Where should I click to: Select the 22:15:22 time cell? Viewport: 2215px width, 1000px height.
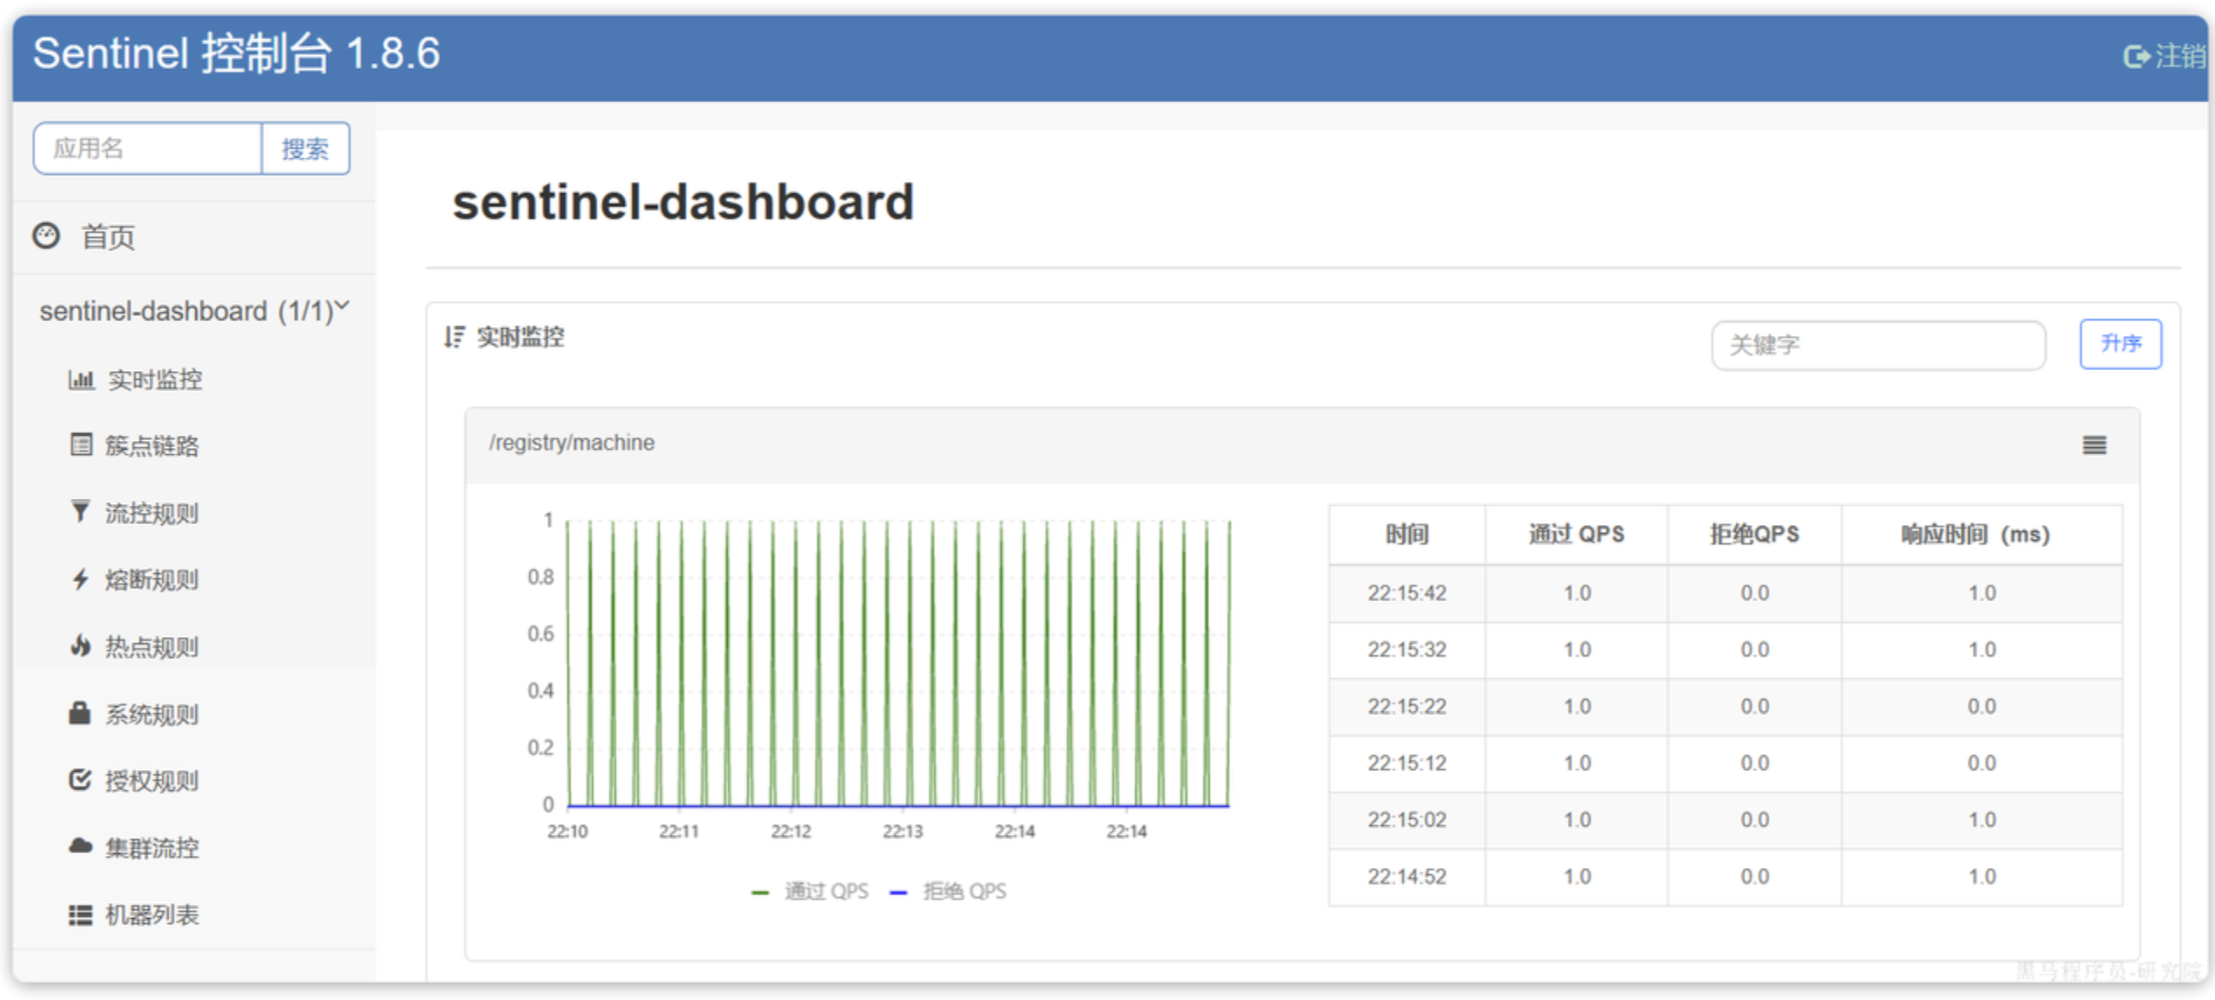(1407, 706)
